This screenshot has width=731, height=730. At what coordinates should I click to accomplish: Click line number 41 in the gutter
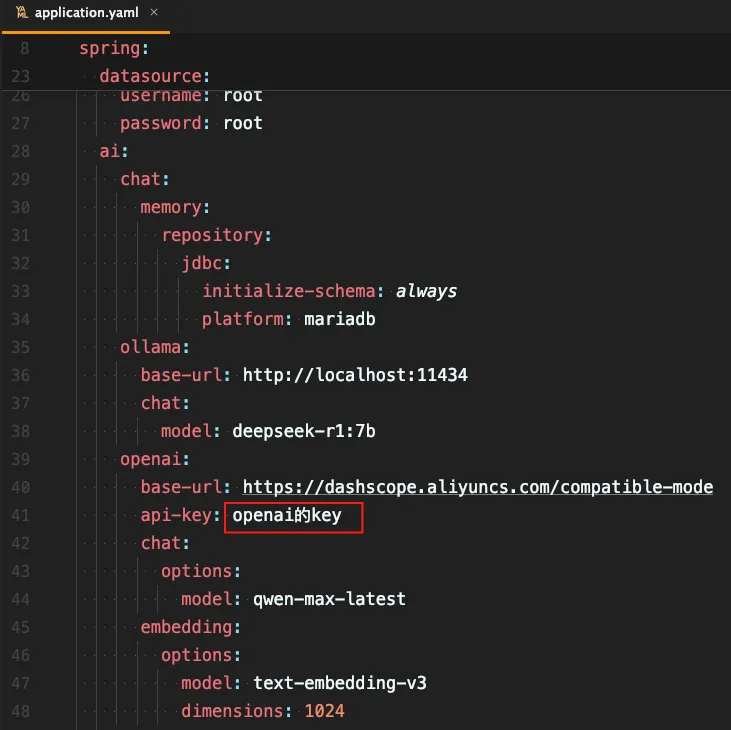20,515
